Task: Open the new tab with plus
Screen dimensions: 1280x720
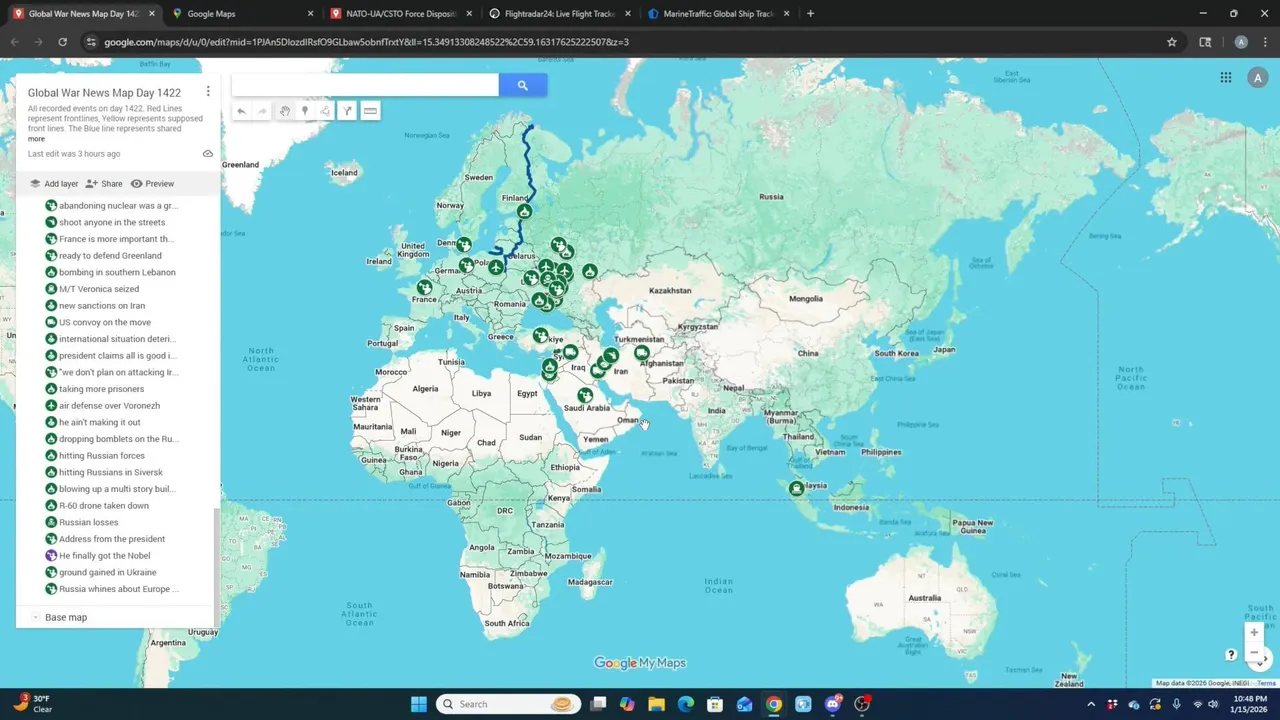Action: point(810,14)
